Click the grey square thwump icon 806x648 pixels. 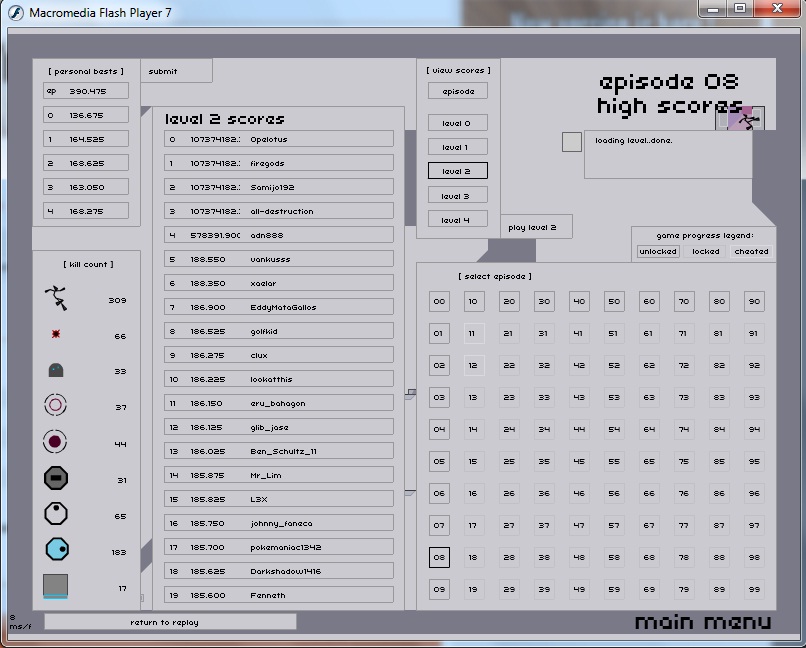click(56, 586)
